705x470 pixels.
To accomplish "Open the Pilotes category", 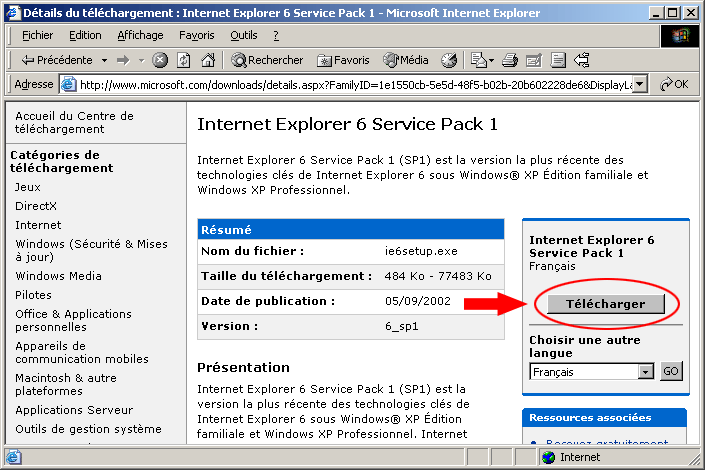I will pyautogui.click(x=33, y=295).
